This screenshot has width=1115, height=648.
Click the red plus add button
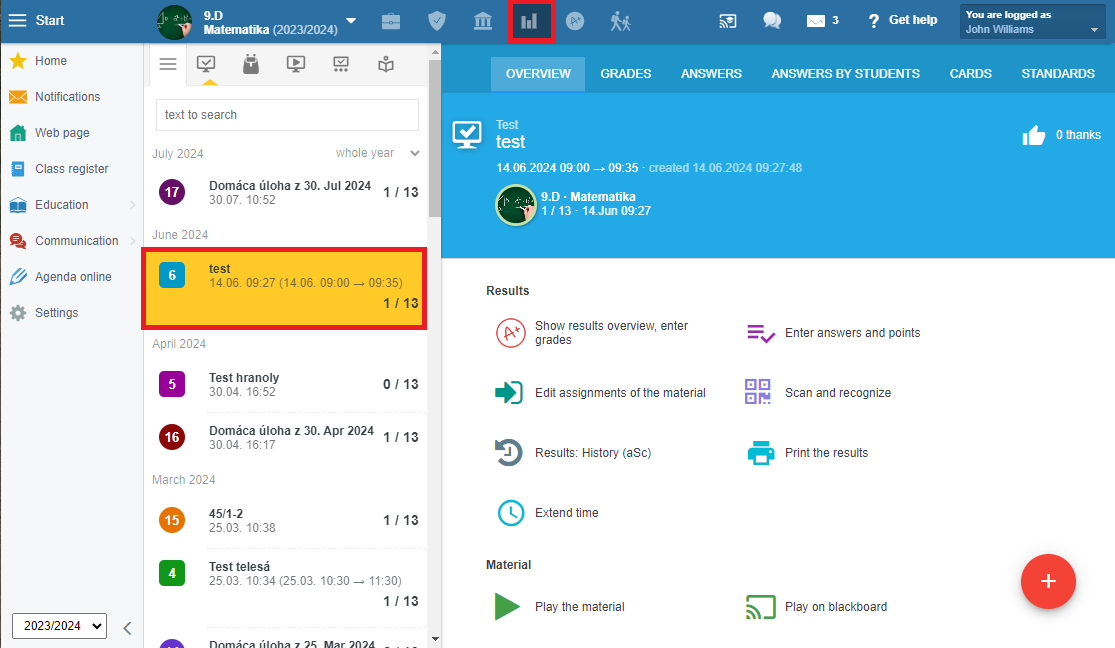click(1048, 582)
